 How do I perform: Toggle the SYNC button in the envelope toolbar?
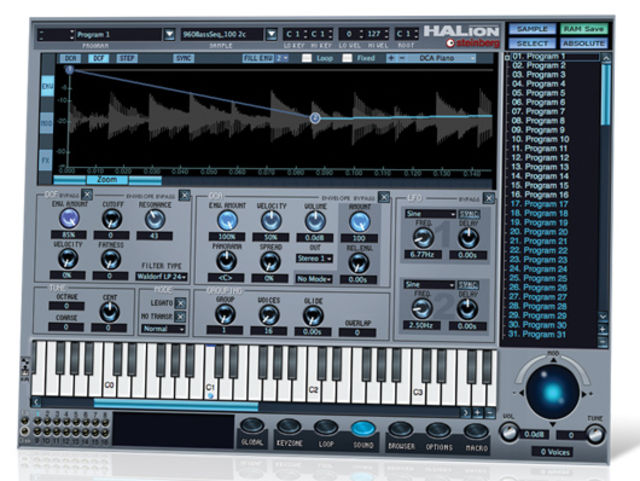coord(184,58)
